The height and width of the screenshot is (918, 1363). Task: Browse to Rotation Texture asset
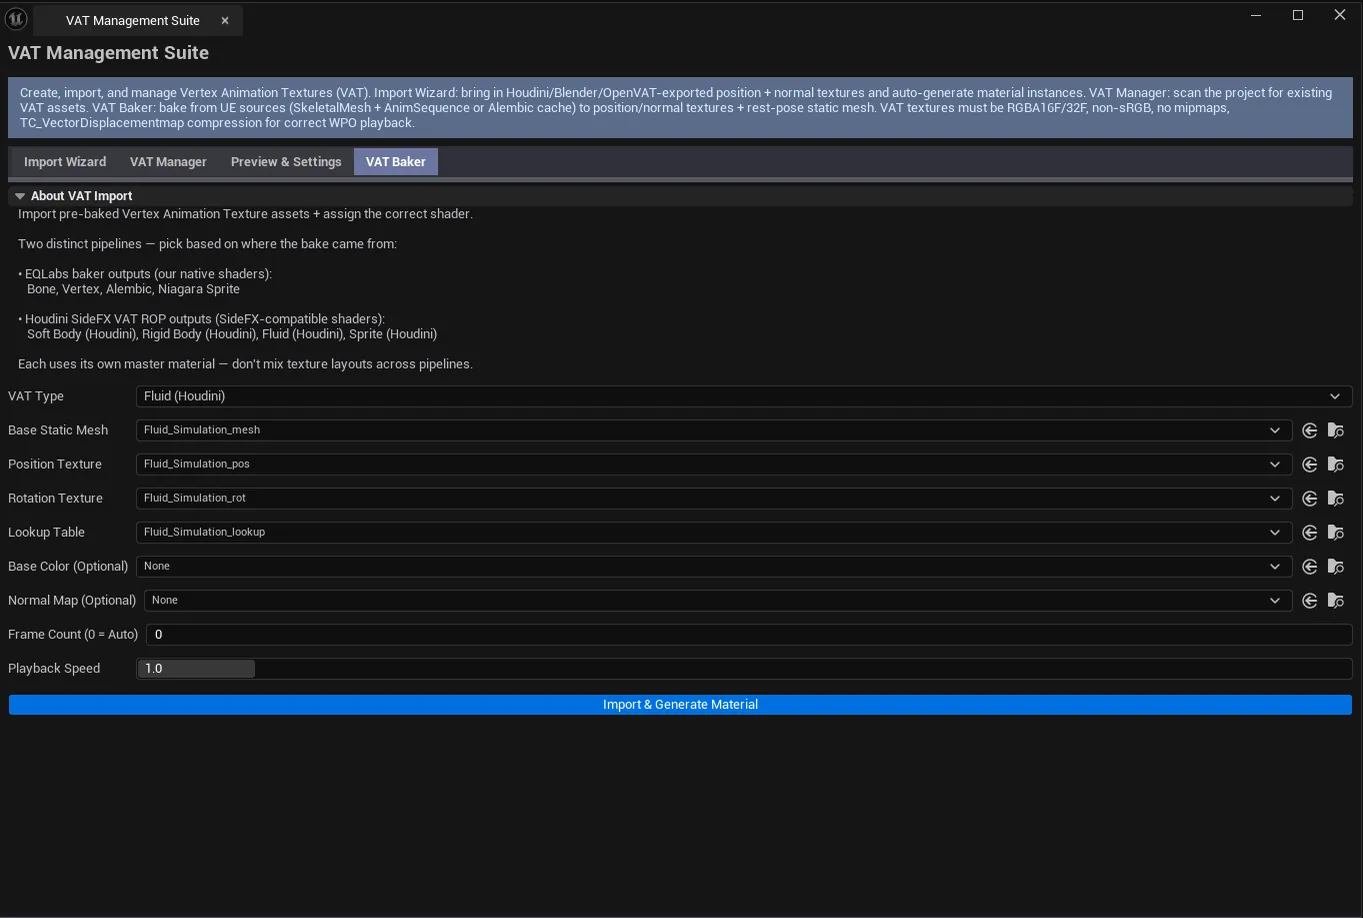[x=1335, y=498]
